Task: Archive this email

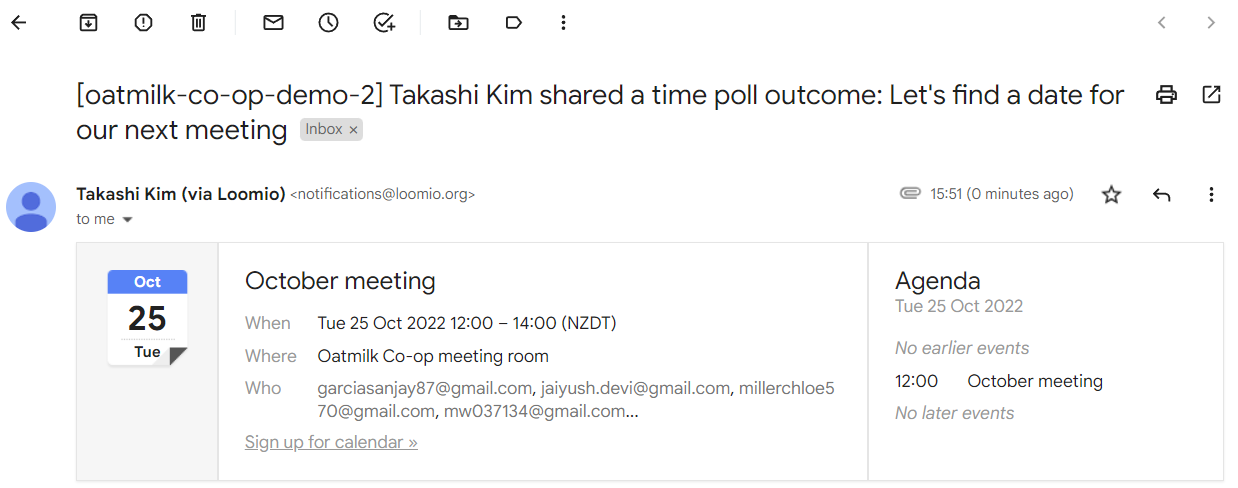Action: tap(89, 22)
